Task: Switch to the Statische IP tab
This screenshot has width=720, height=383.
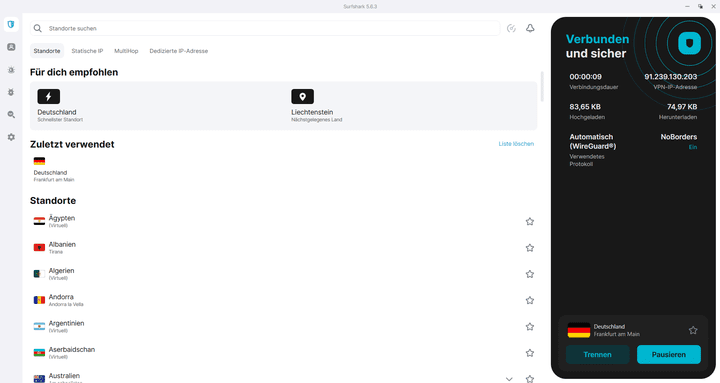Action: click(87, 51)
